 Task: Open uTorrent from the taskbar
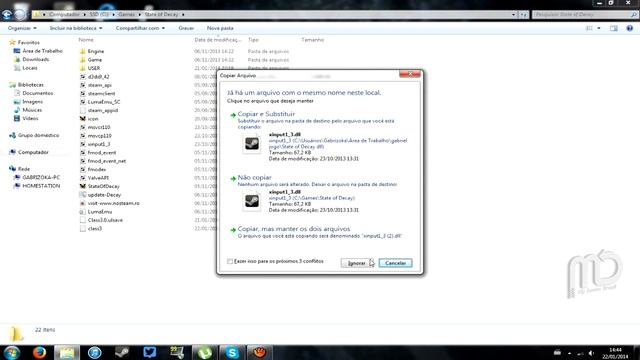coord(205,352)
